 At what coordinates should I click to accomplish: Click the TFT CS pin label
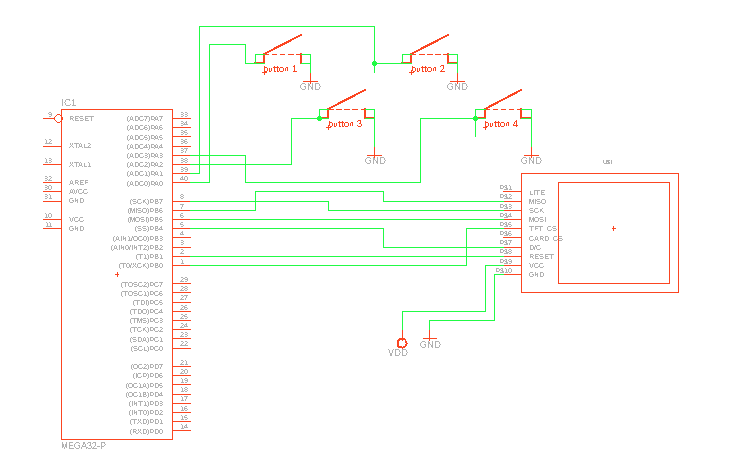543,229
